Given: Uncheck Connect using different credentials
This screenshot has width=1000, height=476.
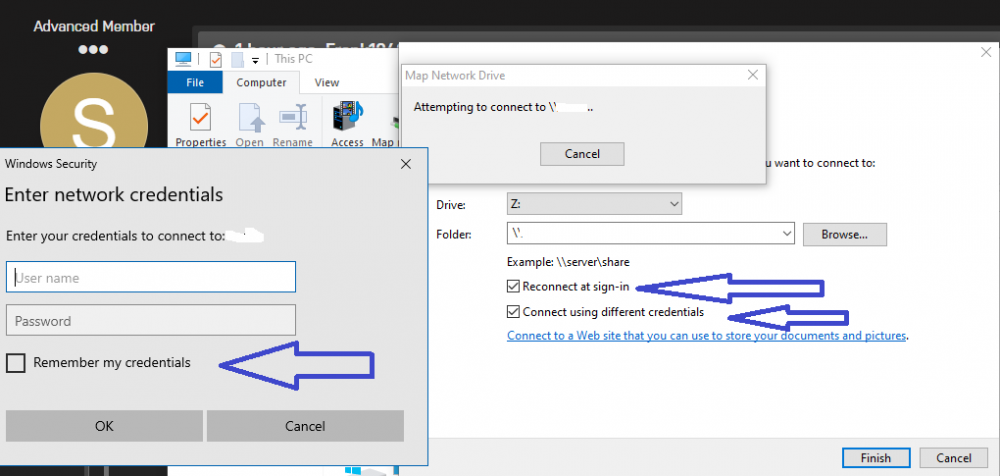Looking at the screenshot, I should tap(513, 312).
